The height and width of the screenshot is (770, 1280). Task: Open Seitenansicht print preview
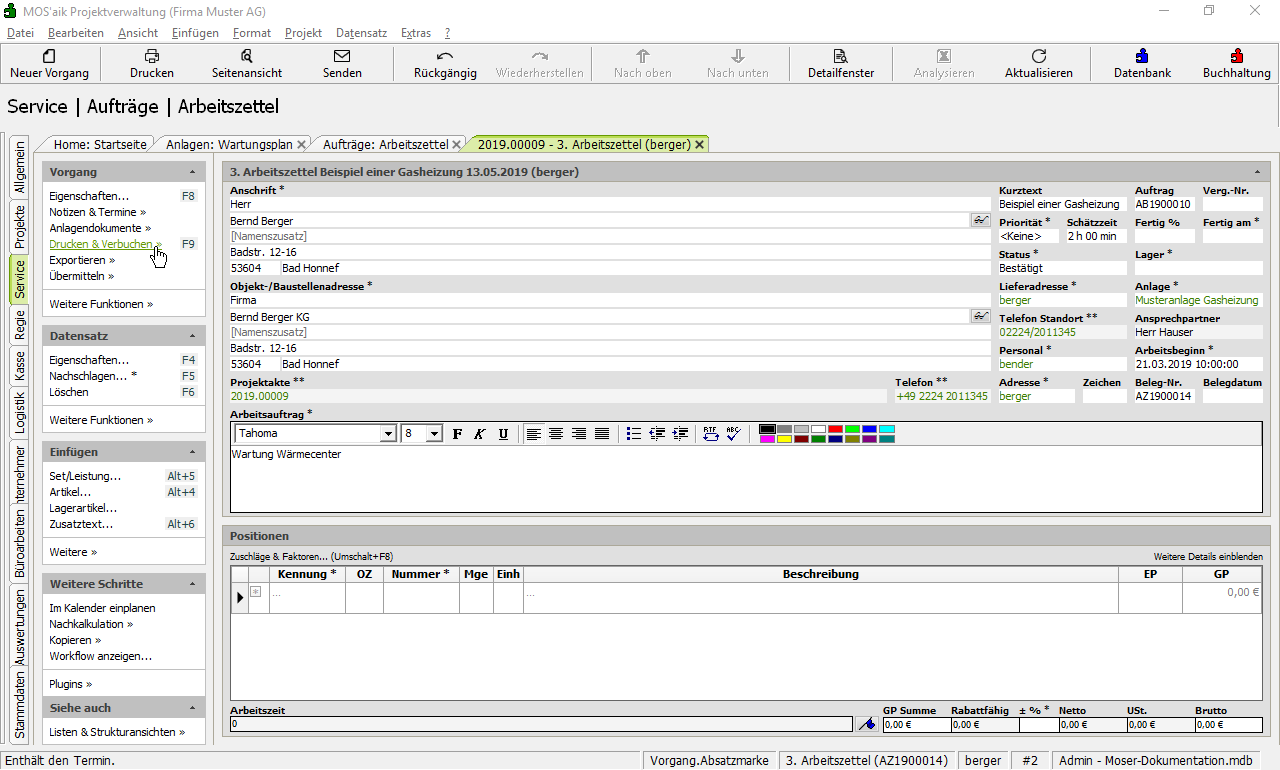[246, 57]
